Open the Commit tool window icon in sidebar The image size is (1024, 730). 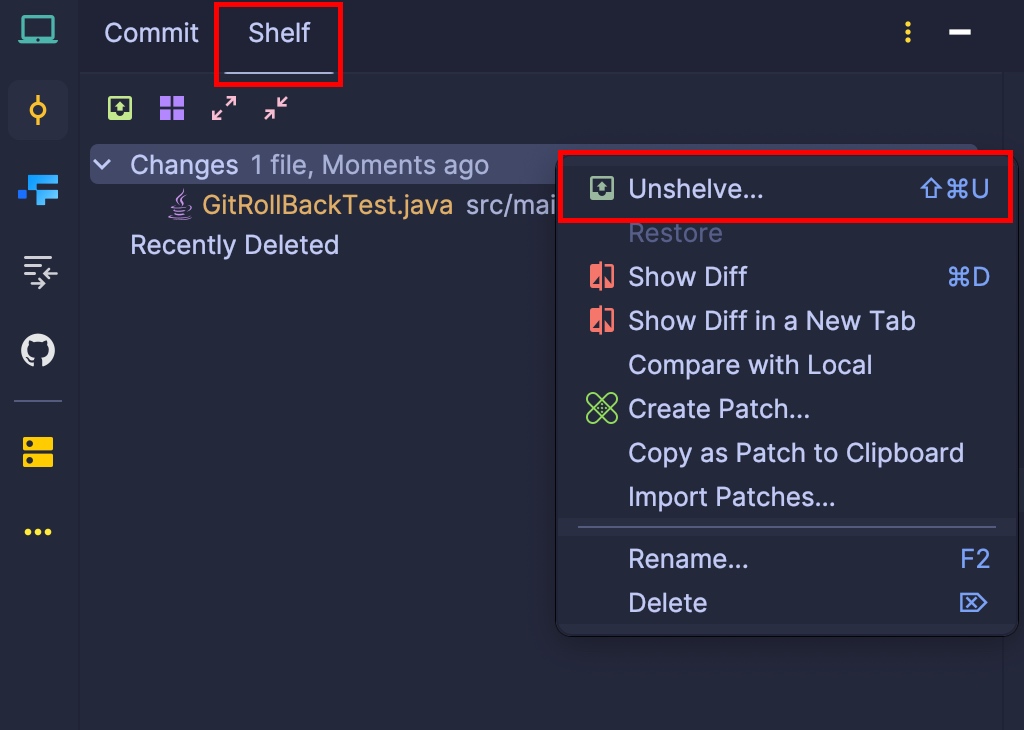tap(38, 110)
